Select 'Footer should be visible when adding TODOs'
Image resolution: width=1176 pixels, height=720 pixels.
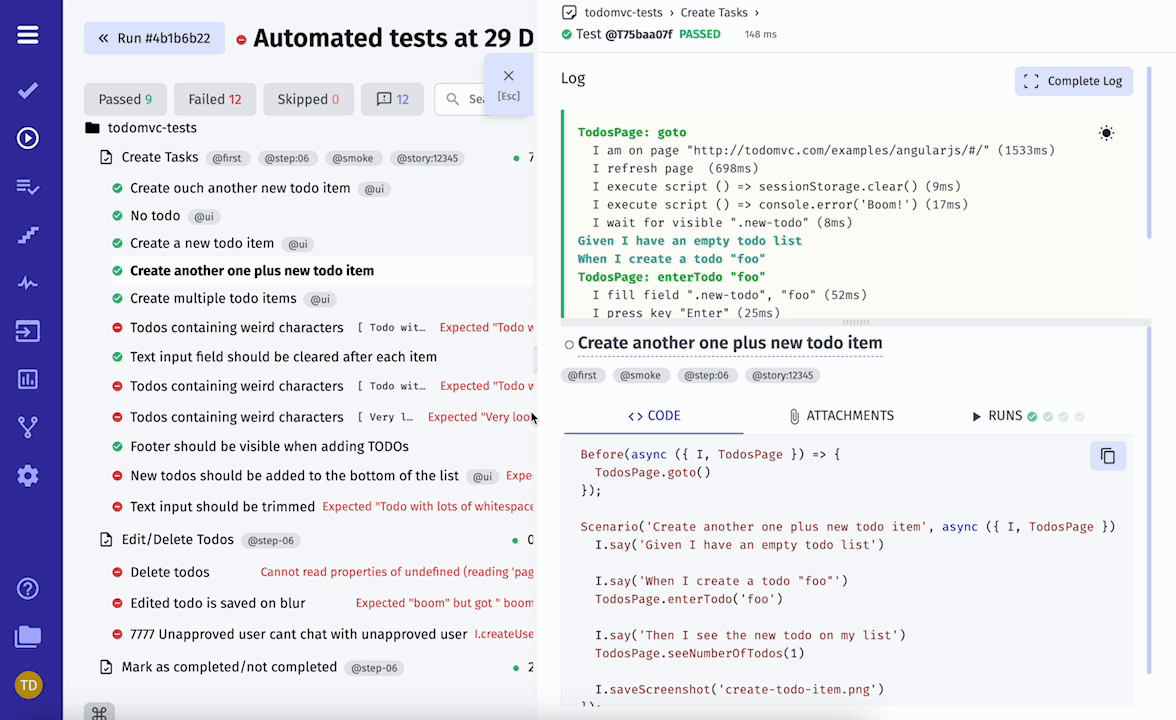(269, 446)
